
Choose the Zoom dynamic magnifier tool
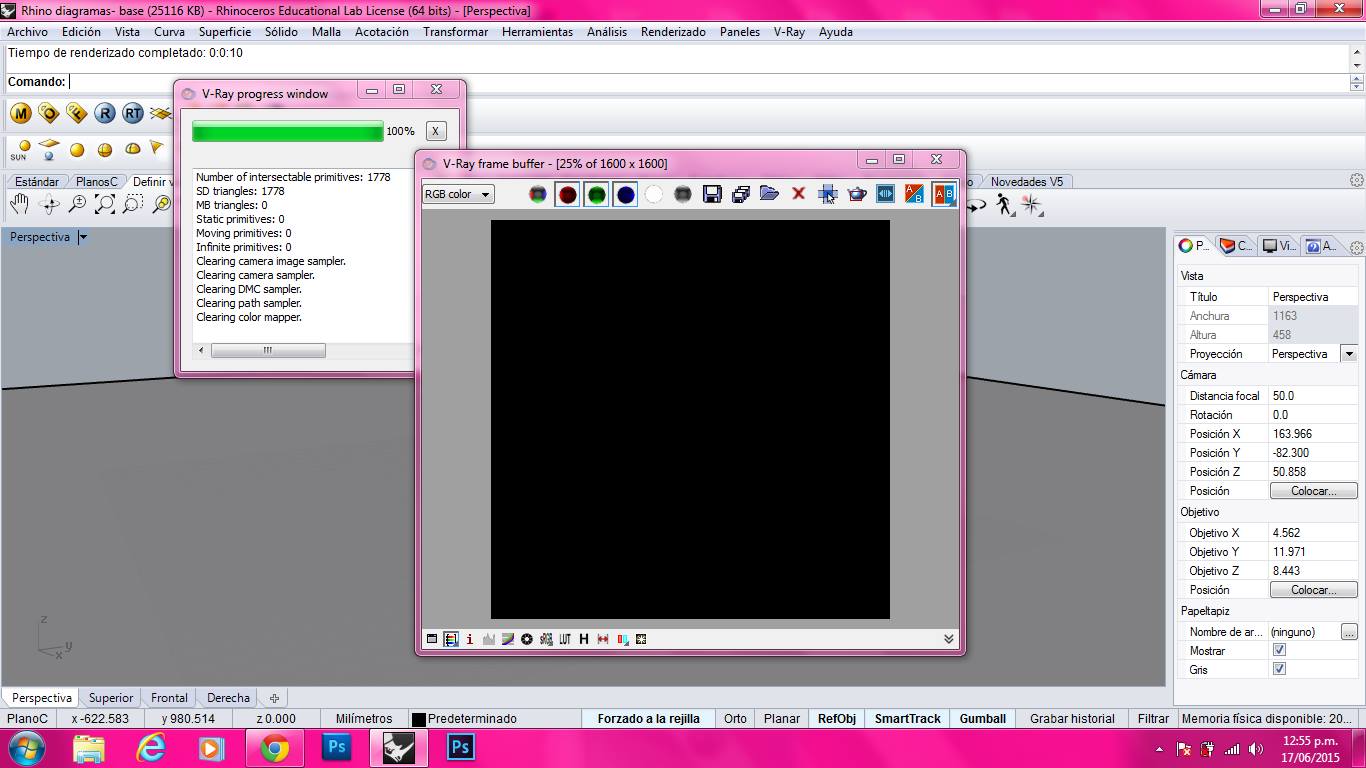coord(77,204)
